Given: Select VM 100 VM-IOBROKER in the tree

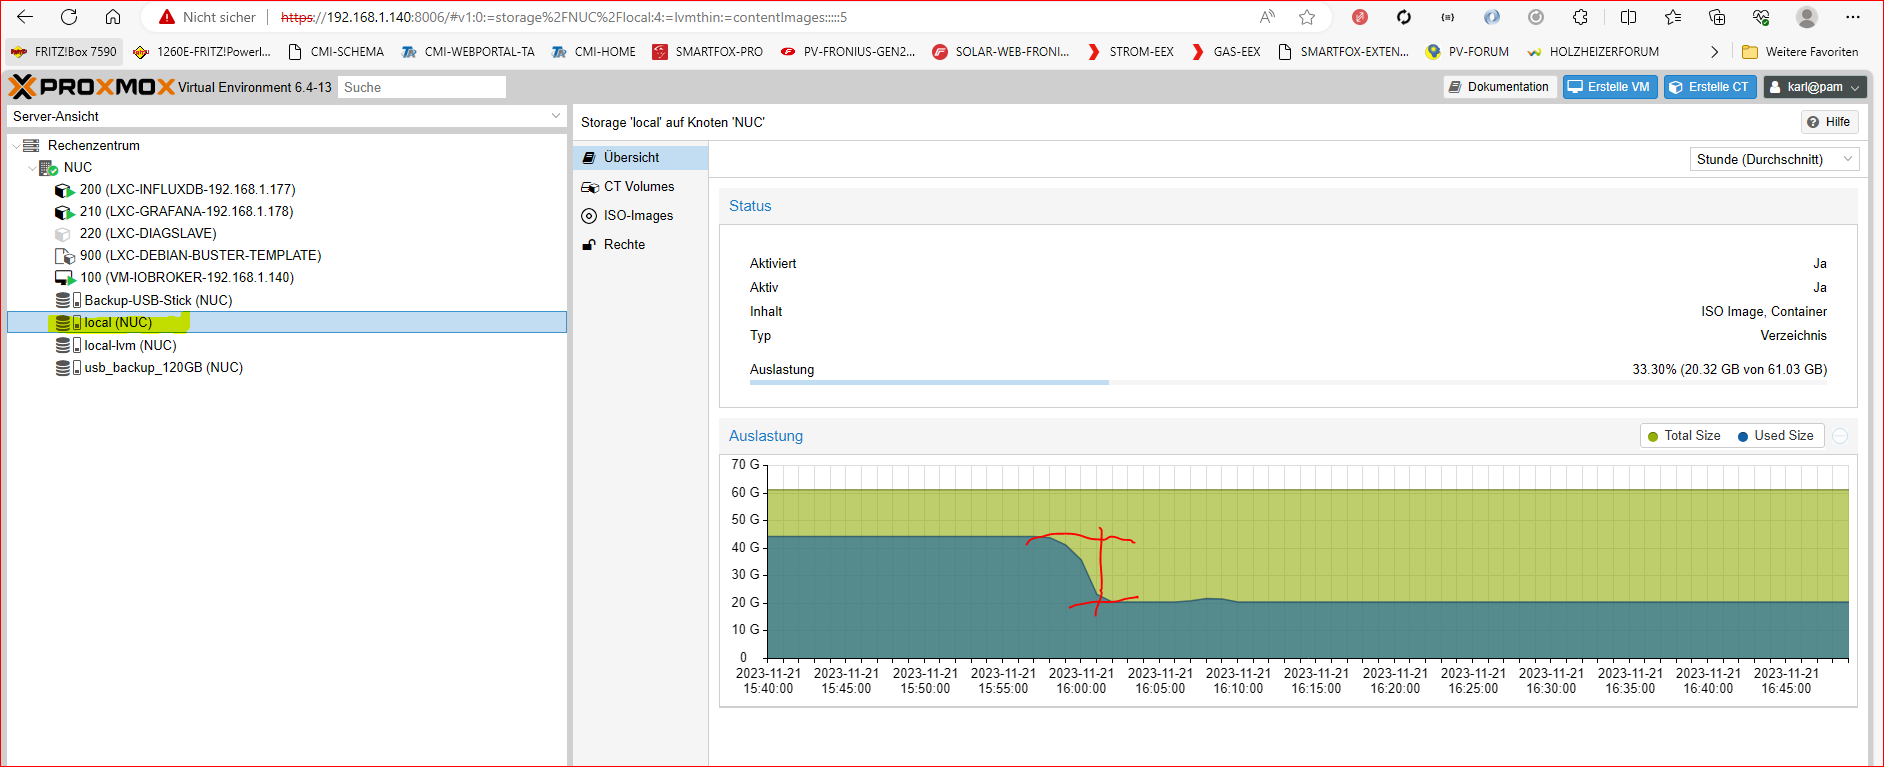Looking at the screenshot, I should (187, 277).
